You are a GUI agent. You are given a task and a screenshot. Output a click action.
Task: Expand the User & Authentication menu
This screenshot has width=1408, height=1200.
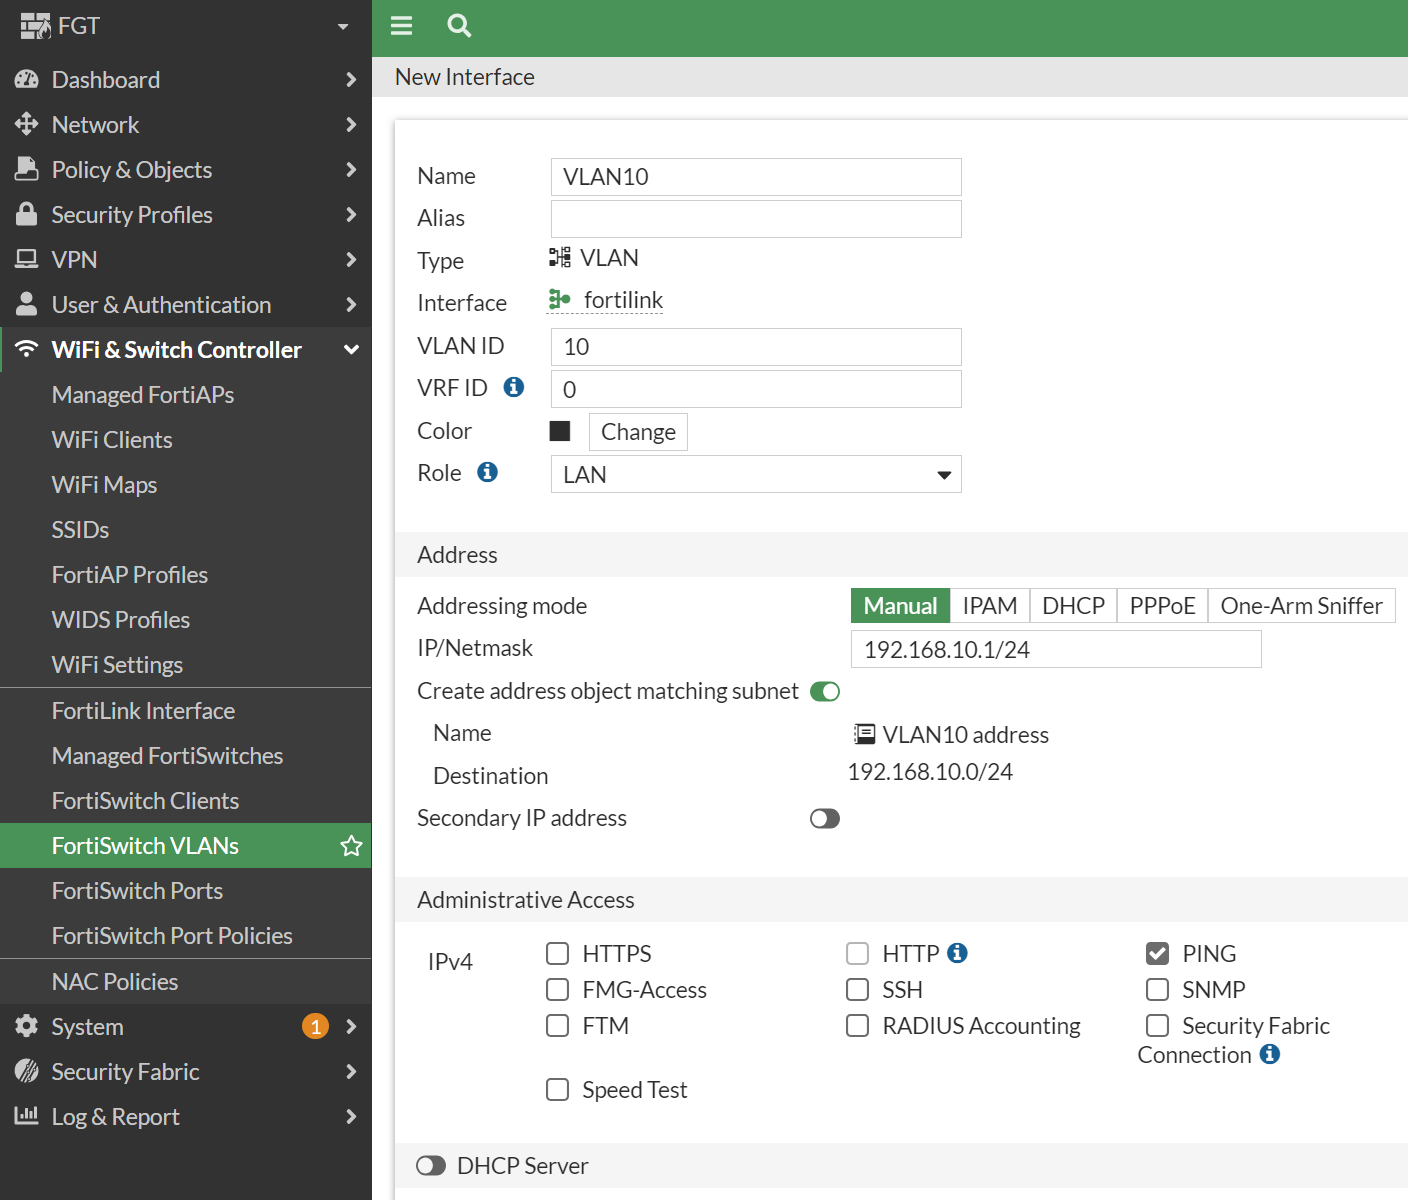tap(161, 304)
